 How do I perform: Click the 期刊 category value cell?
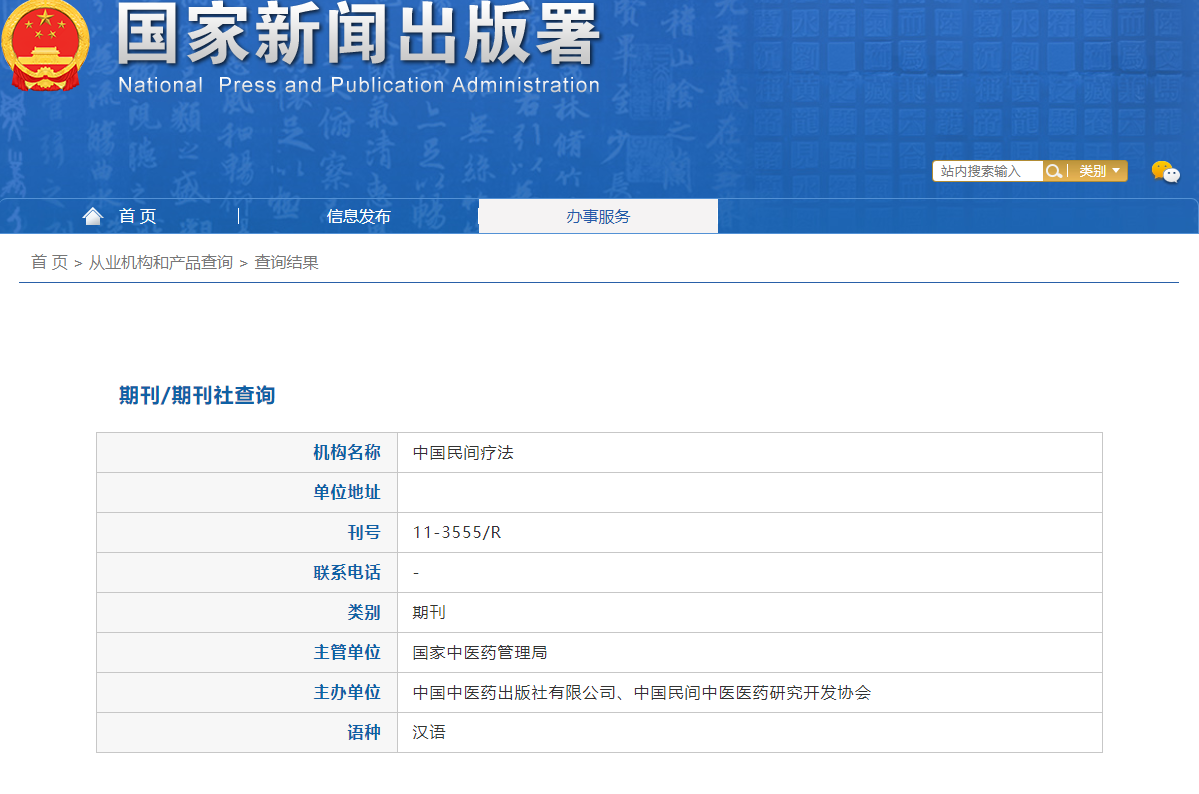coord(429,612)
